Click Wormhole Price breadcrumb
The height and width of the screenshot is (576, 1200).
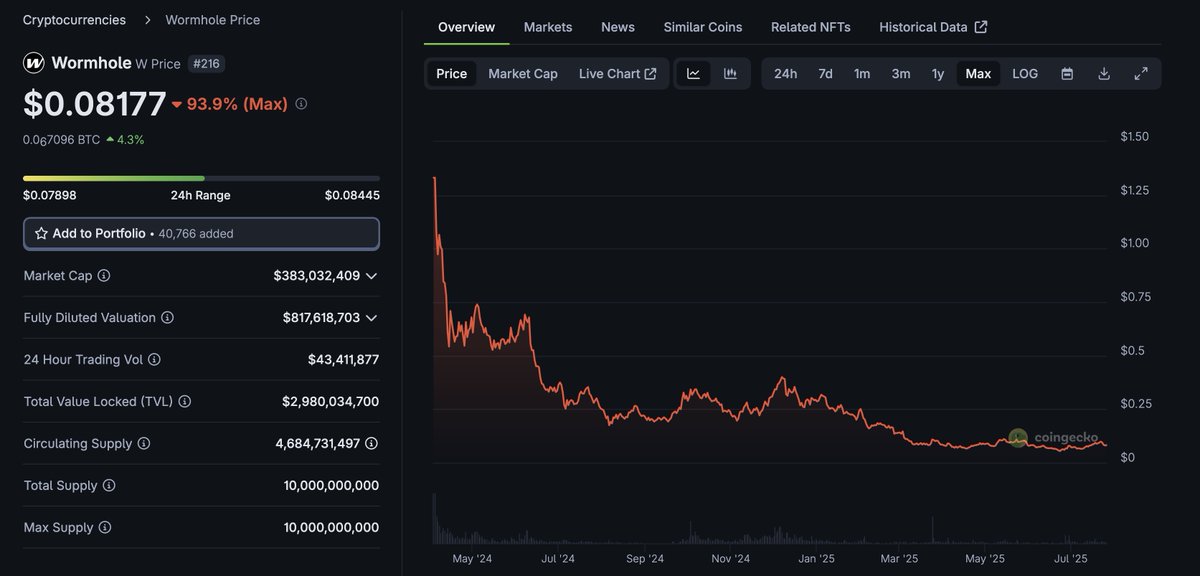(212, 19)
